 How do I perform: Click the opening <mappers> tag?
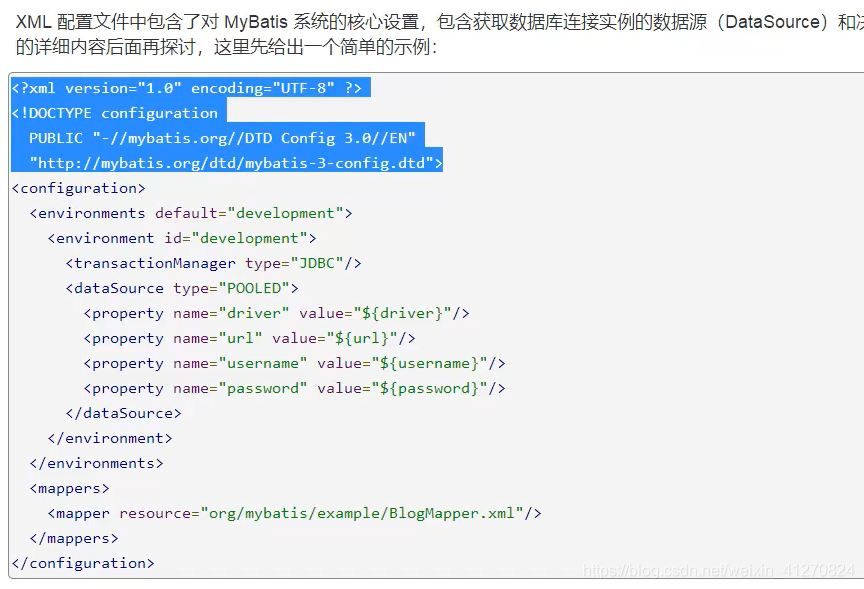pyautogui.click(x=69, y=488)
